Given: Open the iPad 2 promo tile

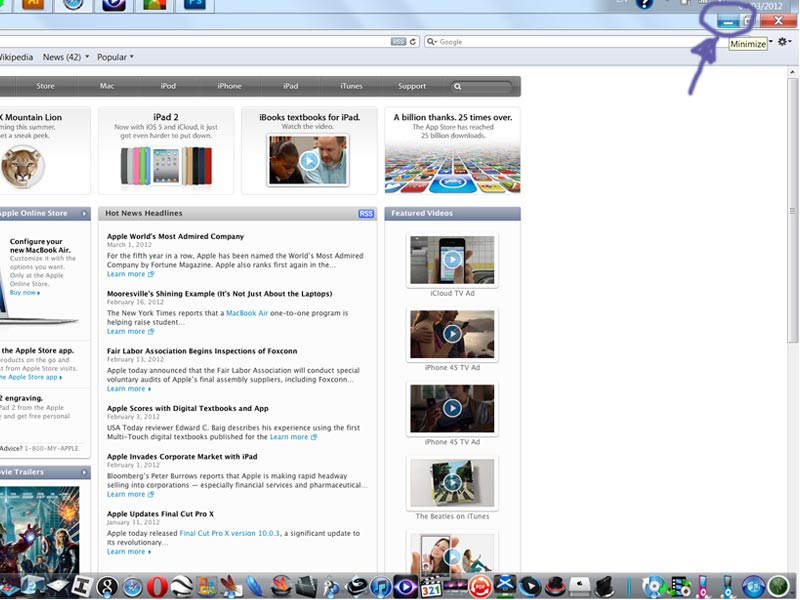Looking at the screenshot, I should pos(166,150).
